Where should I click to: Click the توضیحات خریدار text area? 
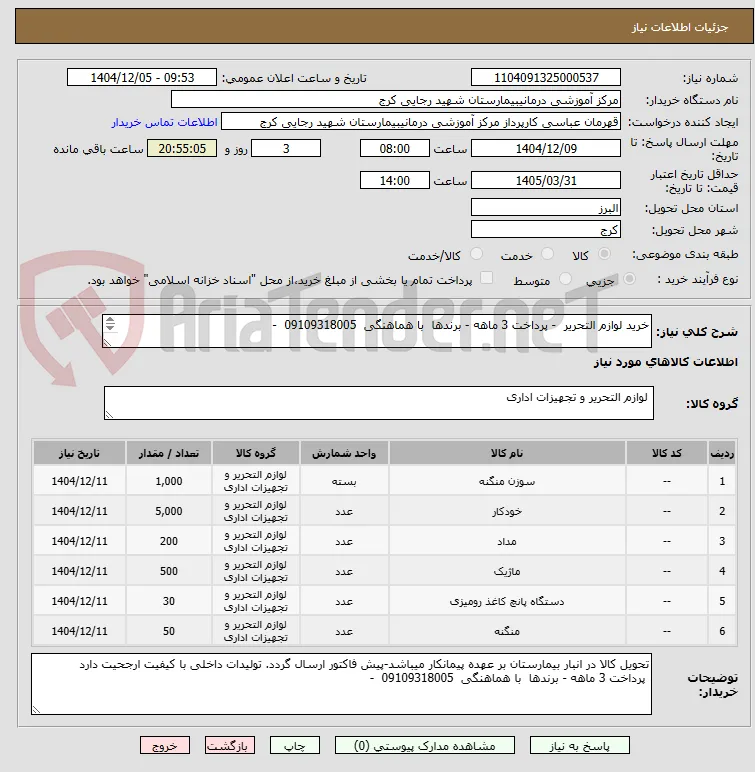341,684
